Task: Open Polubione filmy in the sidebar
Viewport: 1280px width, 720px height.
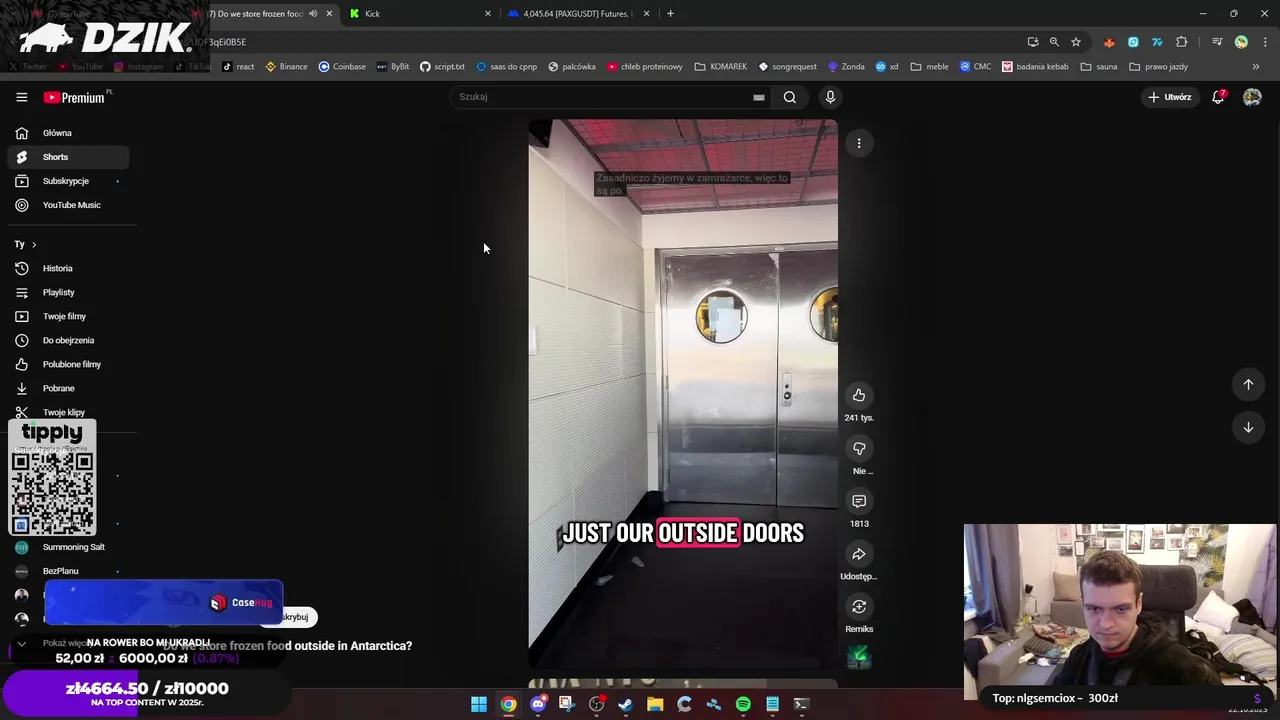Action: (68, 364)
